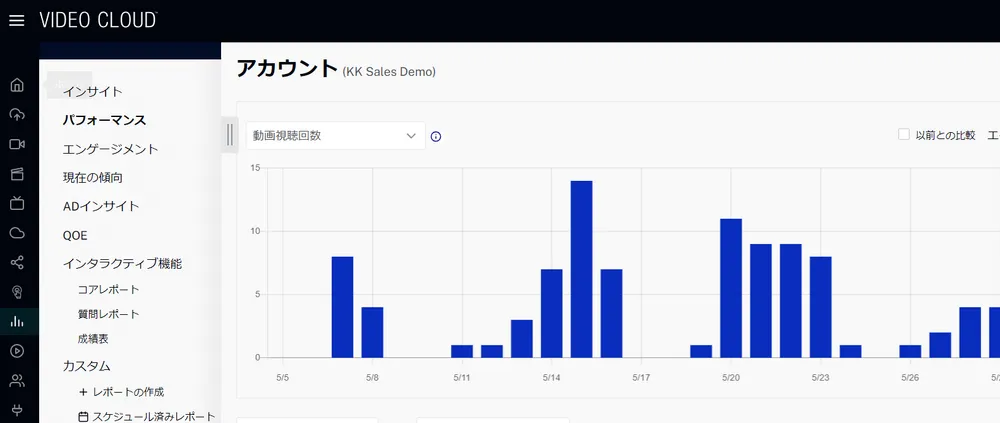Viewport: 1000px width, 423px height.
Task: Open the Analytics bar chart icon
Action: 16,322
